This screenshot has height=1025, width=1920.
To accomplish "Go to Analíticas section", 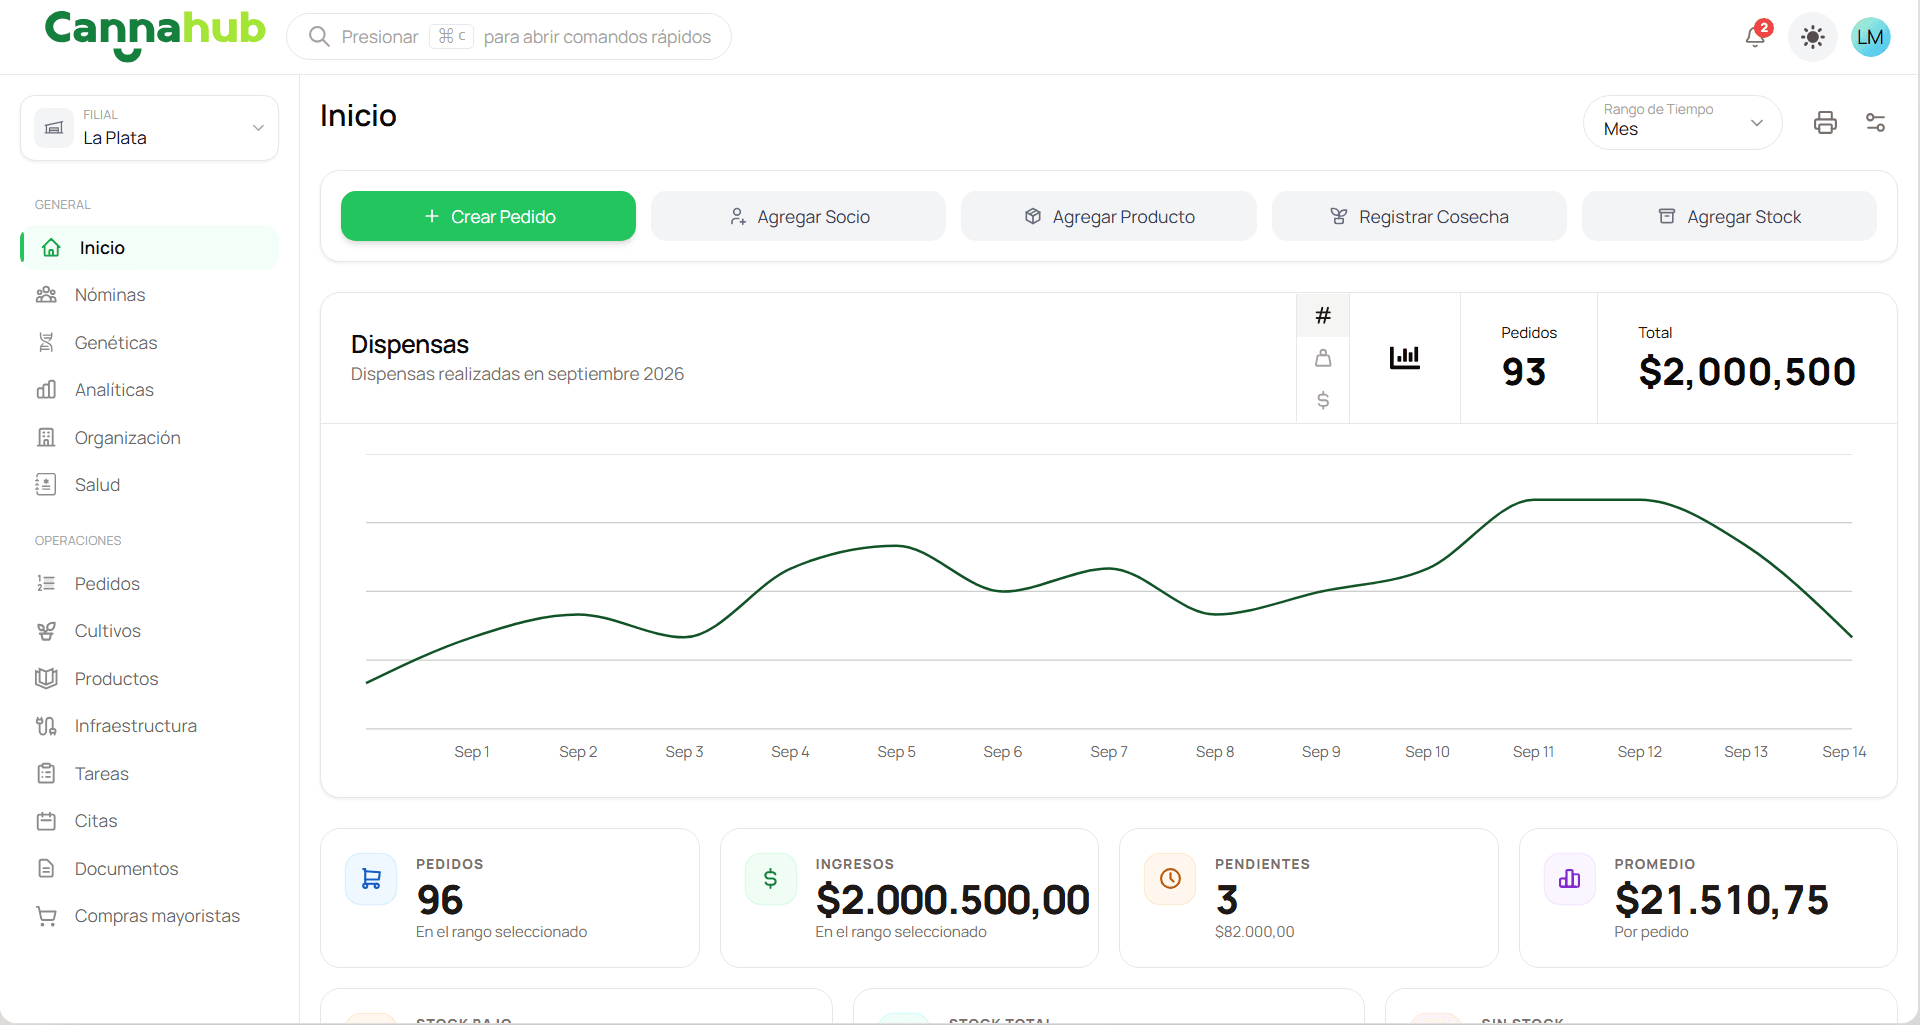I will tap(149, 390).
